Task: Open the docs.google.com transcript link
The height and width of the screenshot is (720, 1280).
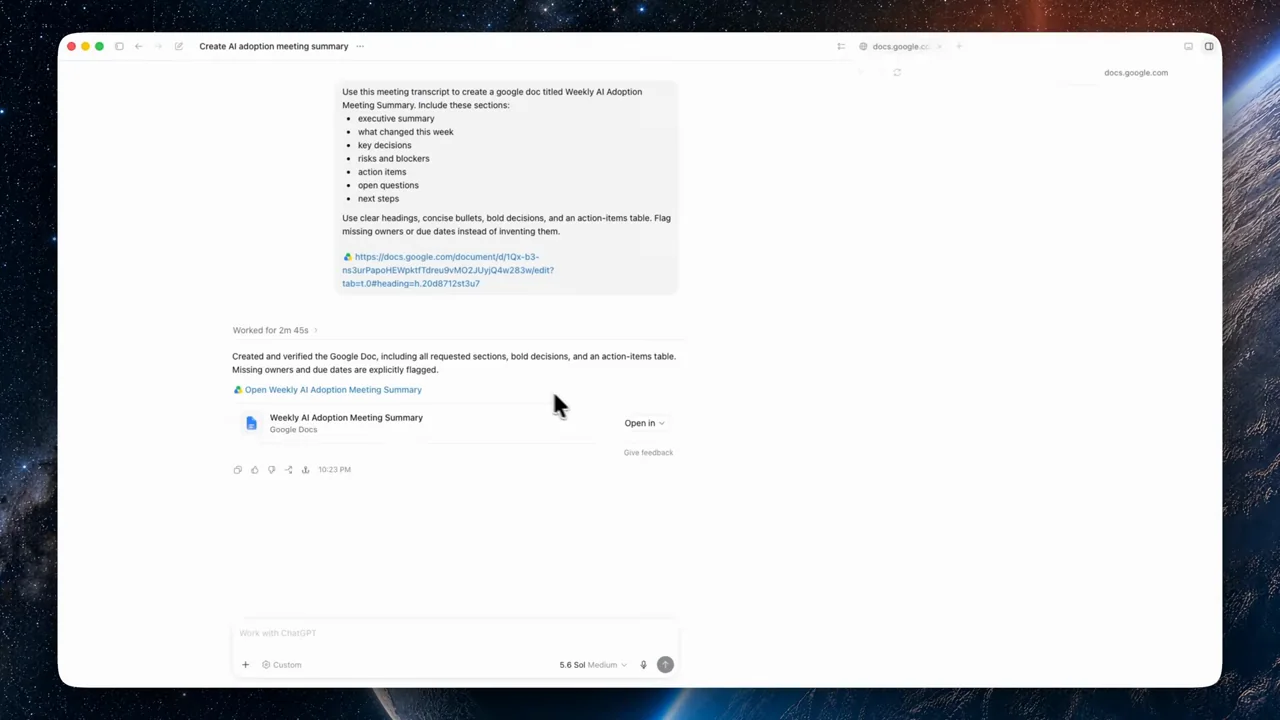Action: 448,270
